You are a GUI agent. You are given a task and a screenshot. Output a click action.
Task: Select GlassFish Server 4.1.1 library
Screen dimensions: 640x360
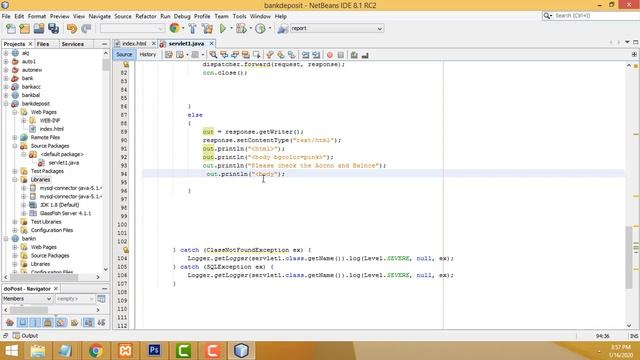pyautogui.click(x=65, y=213)
